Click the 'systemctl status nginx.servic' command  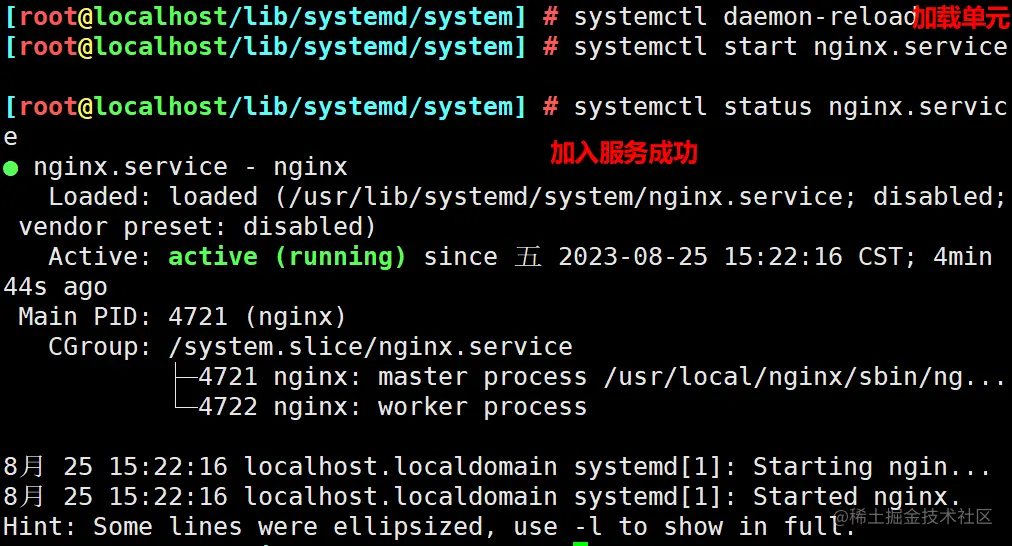pos(791,106)
